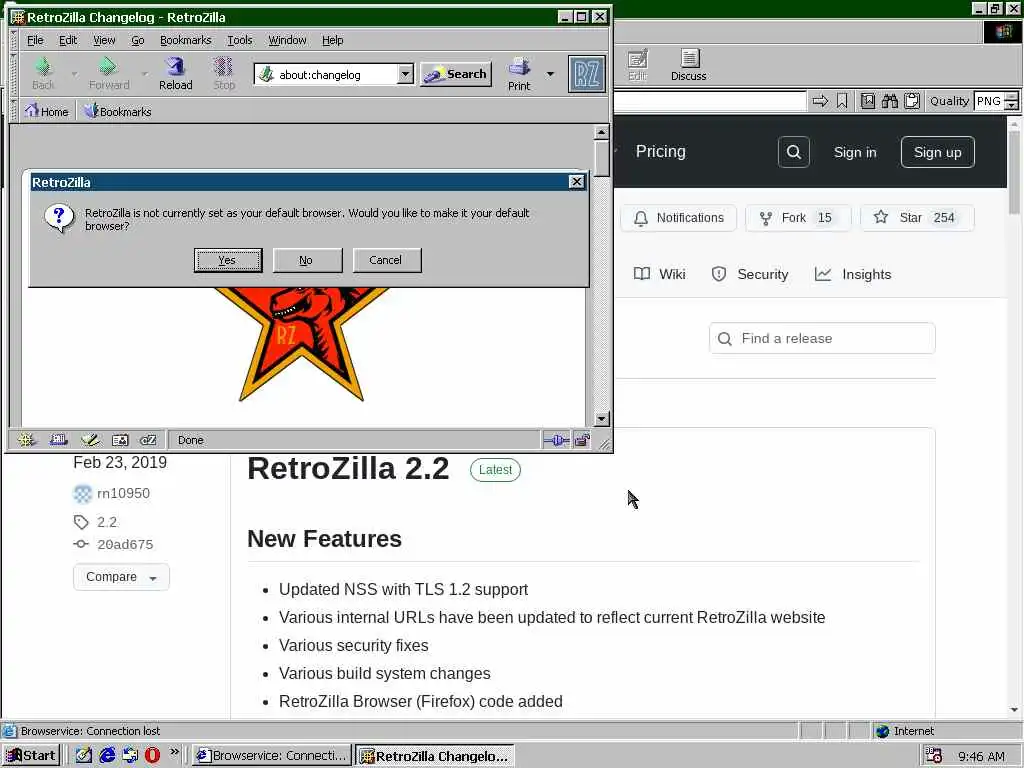Screen dimensions: 1024x768
Task: Click the 20ad675 commit link
Action: [x=125, y=544]
